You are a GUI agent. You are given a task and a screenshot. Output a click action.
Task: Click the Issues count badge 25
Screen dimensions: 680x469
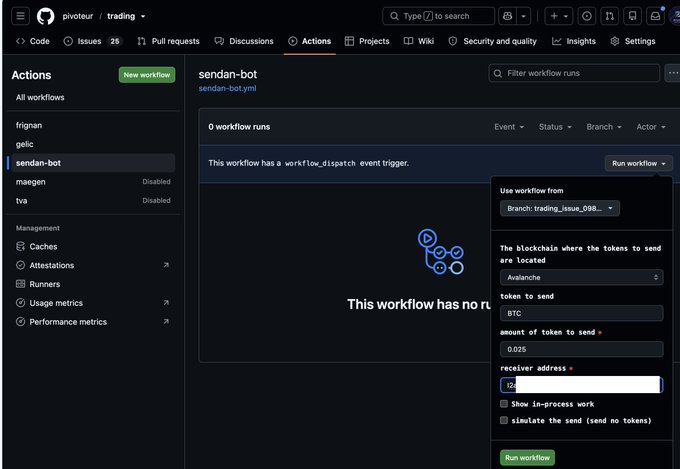114,41
